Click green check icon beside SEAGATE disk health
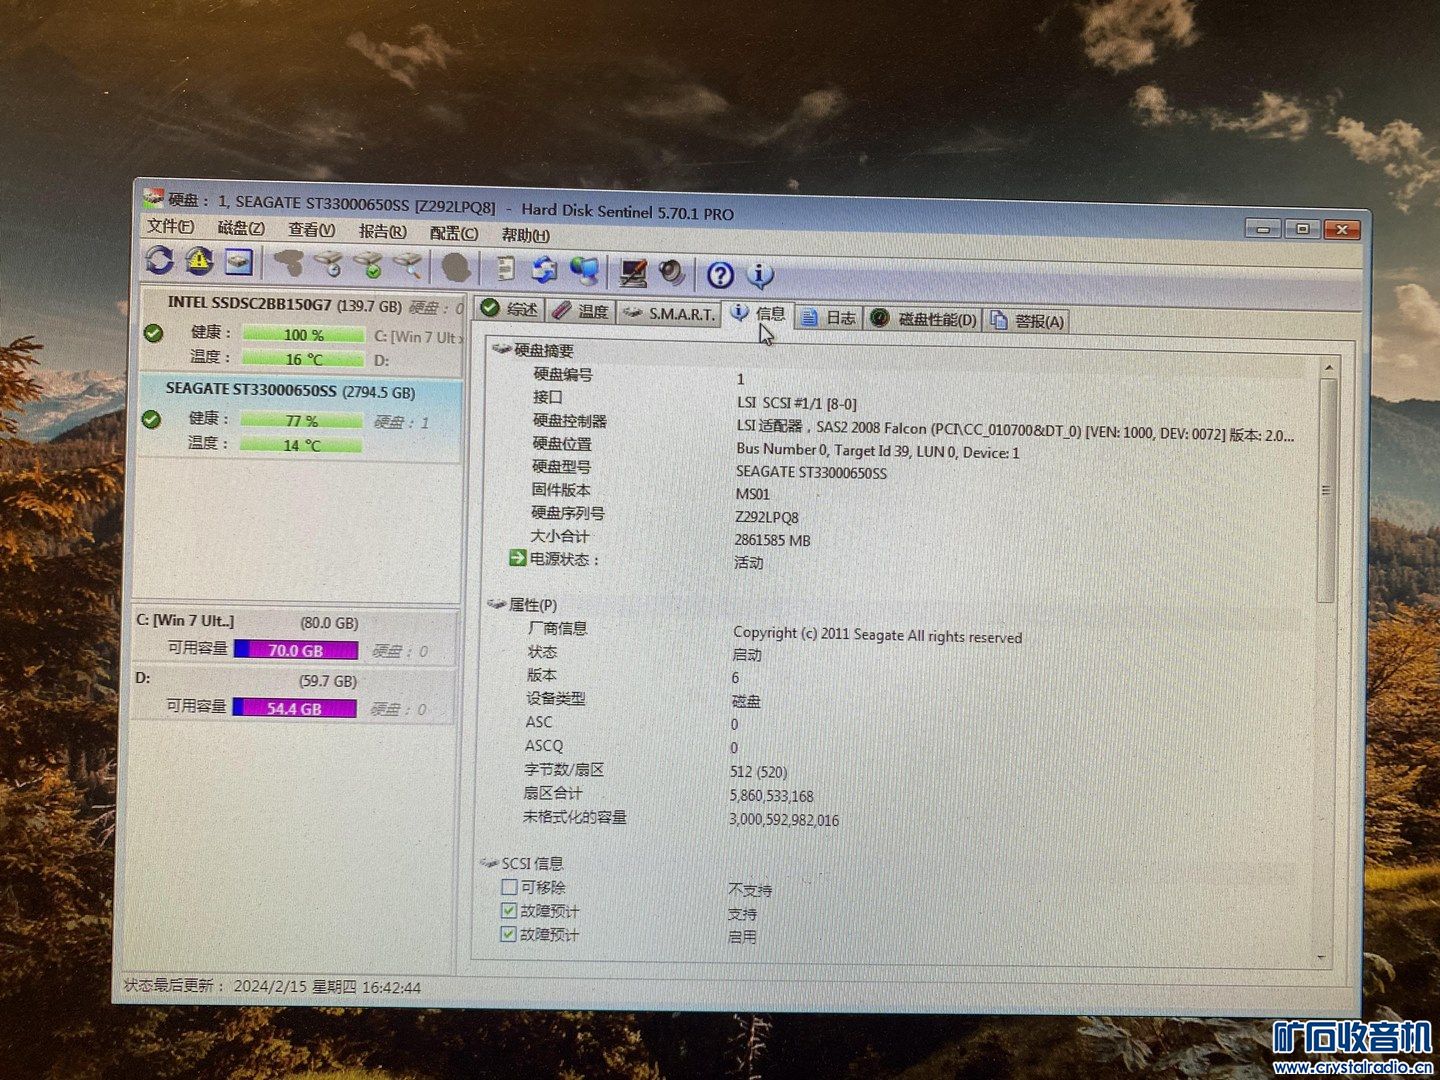 pyautogui.click(x=151, y=419)
